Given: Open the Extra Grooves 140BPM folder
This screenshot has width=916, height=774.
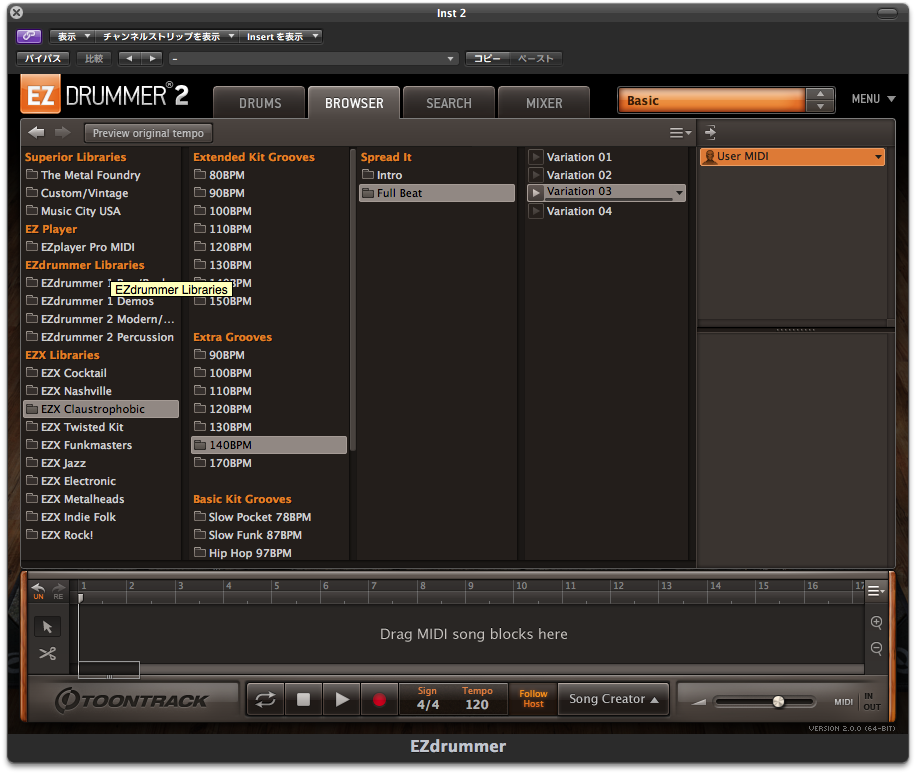Looking at the screenshot, I should pos(269,445).
